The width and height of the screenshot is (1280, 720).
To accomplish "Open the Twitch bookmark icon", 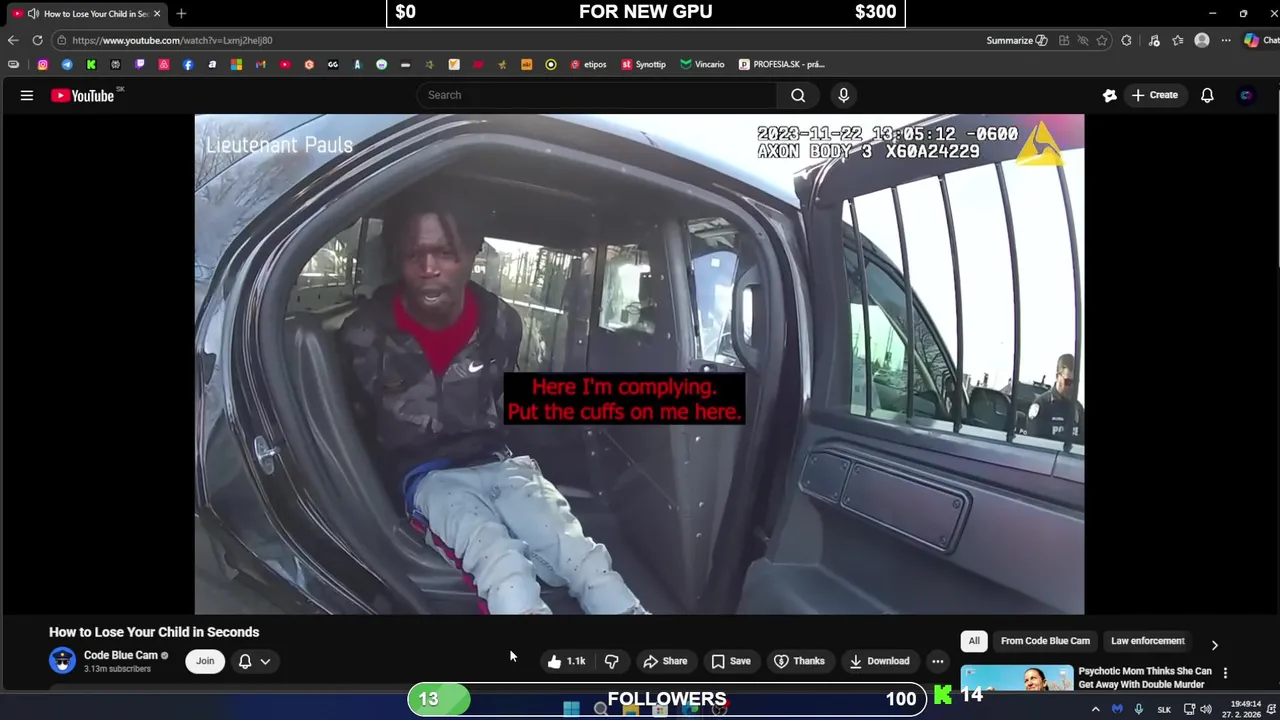I will click(139, 64).
